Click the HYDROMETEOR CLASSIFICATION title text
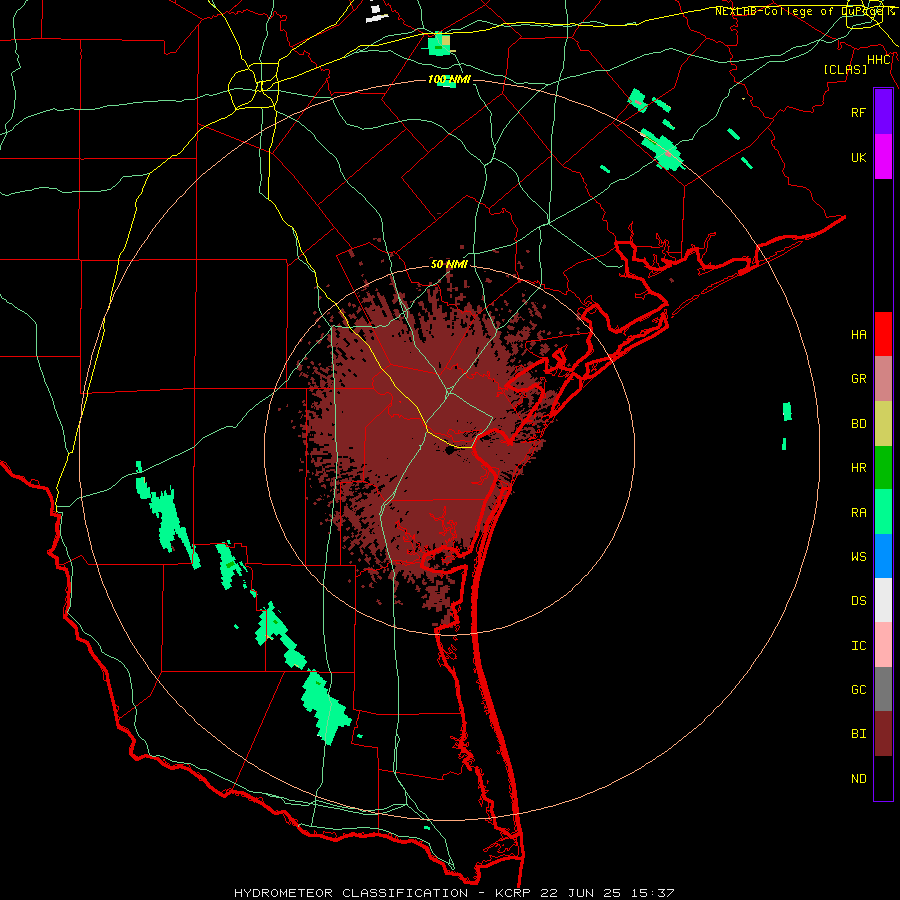Screen dimensions: 900x900 point(351,893)
